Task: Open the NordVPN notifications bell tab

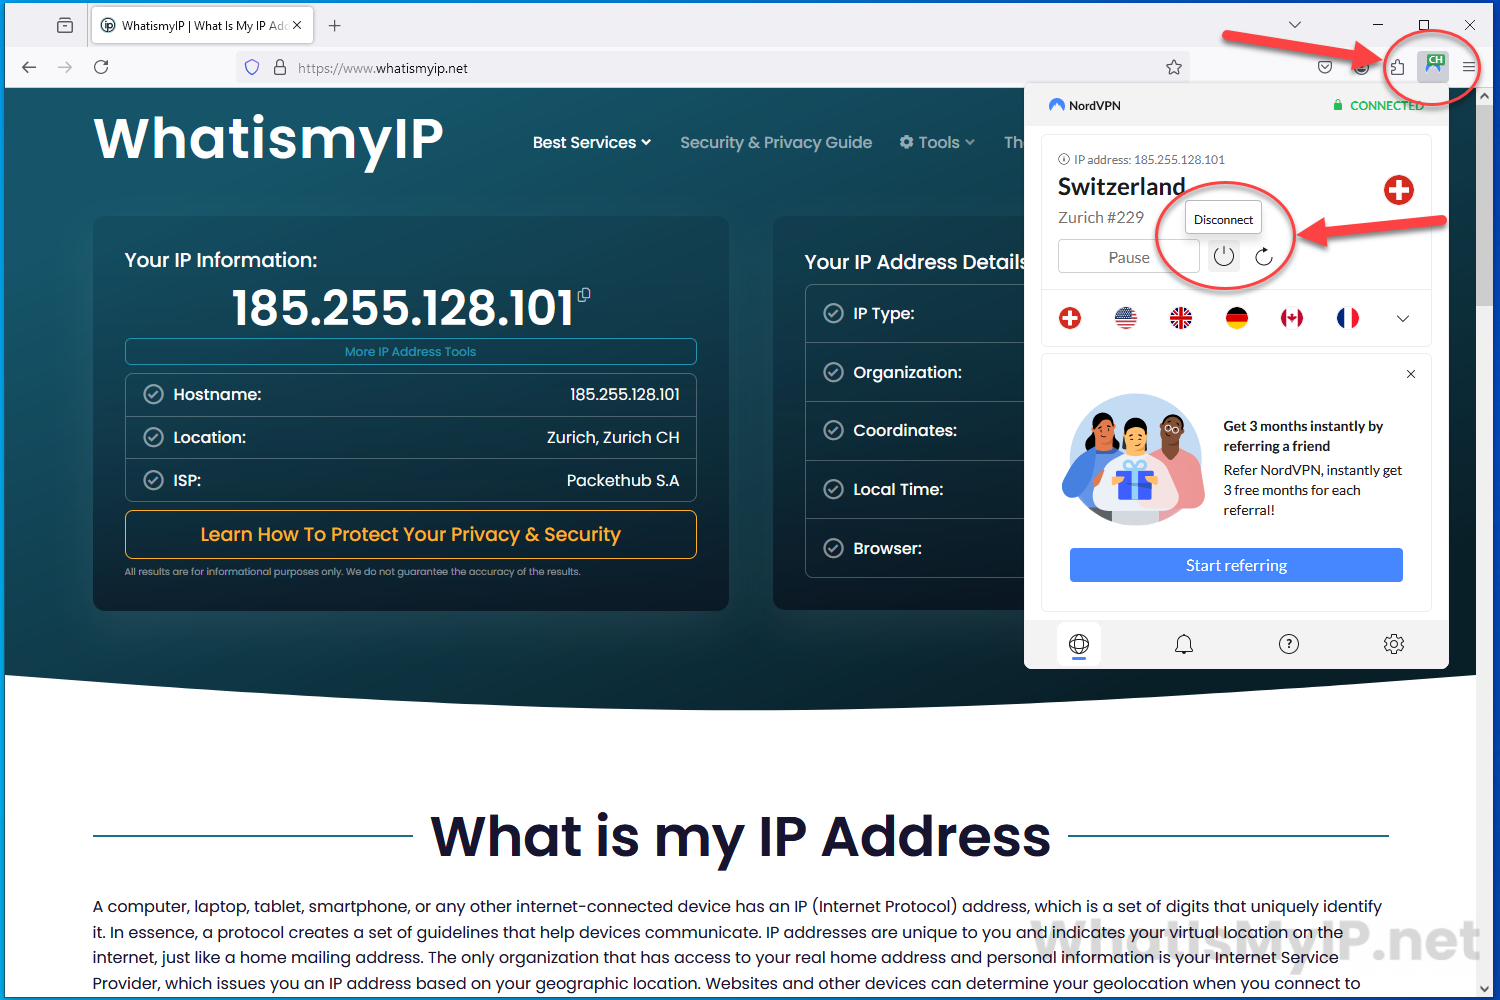Action: point(1184,644)
